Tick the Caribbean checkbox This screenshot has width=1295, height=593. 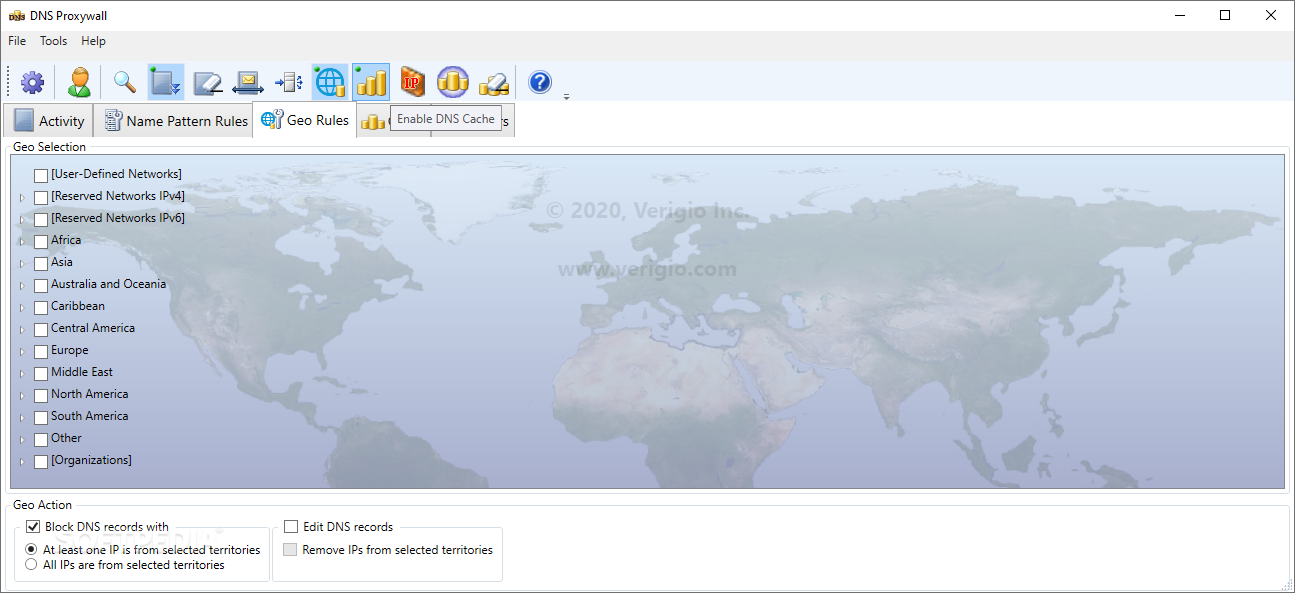(x=41, y=307)
